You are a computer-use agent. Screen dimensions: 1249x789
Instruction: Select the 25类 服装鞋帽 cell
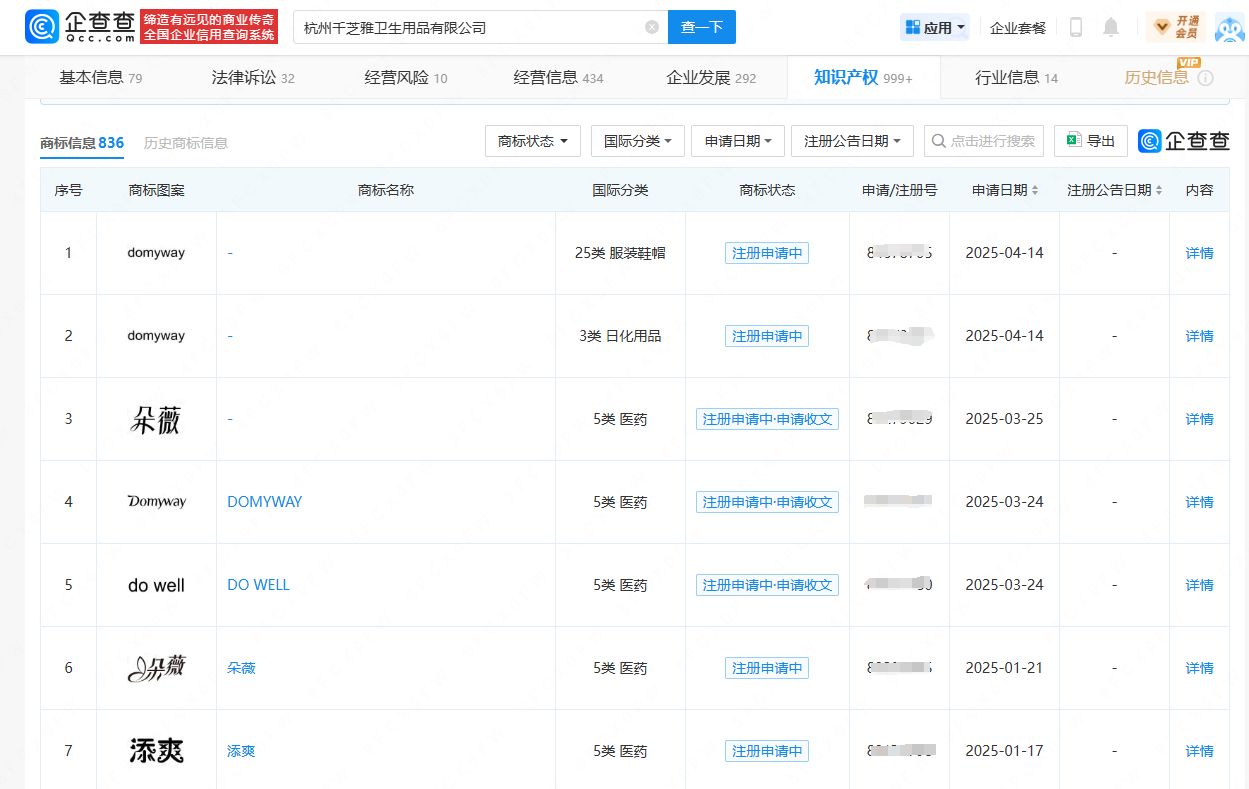620,253
